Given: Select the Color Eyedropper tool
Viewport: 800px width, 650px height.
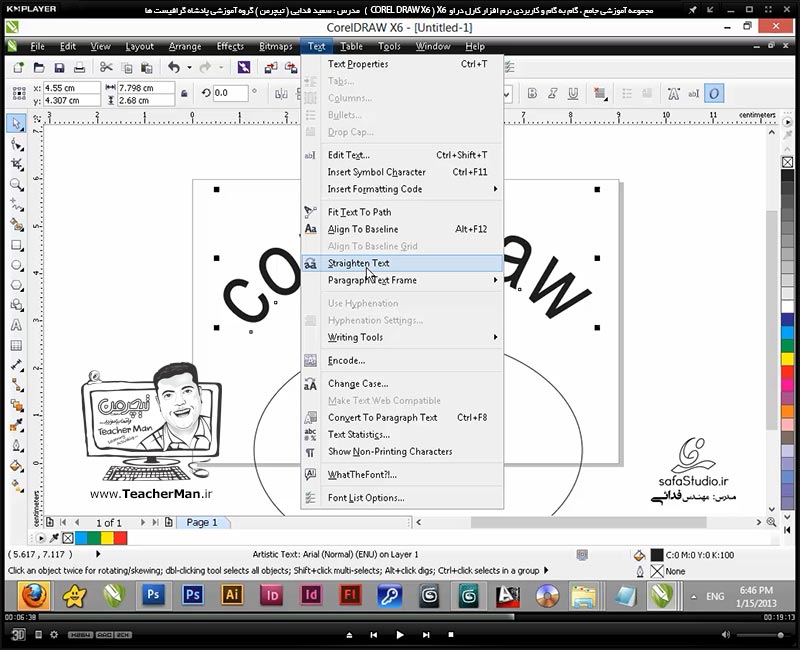Looking at the screenshot, I should 16,424.
